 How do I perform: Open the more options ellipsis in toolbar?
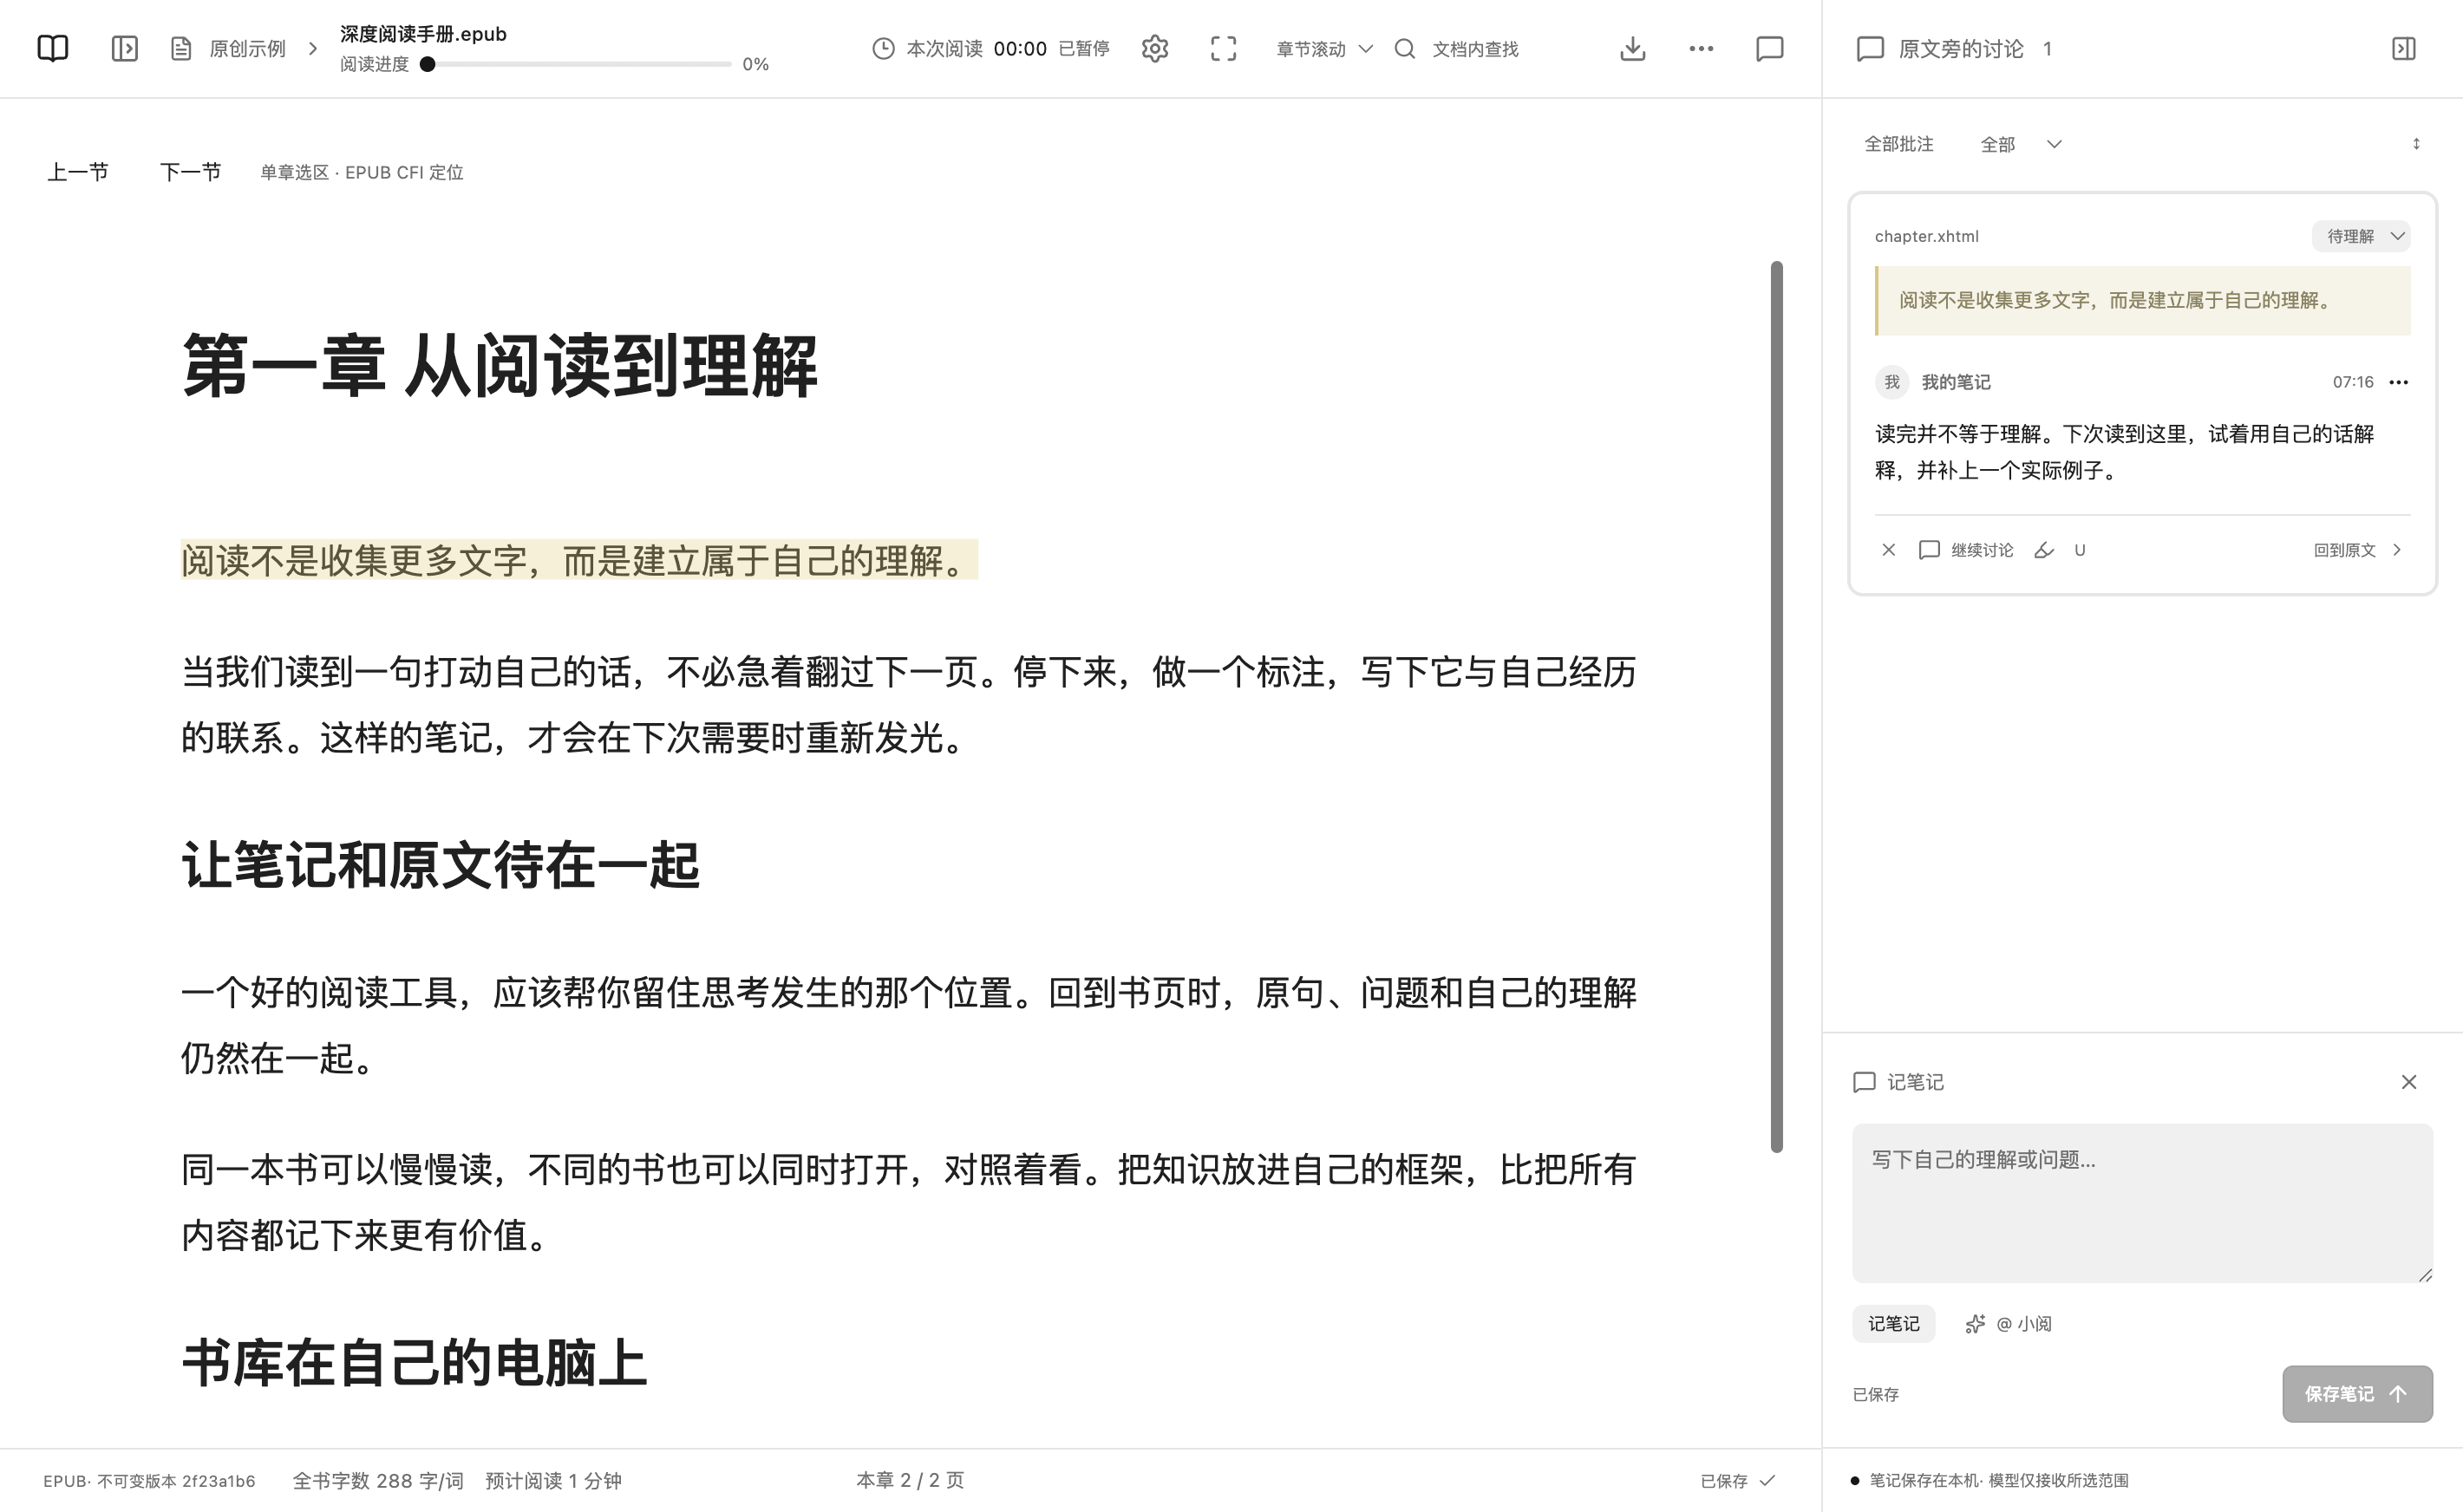click(1701, 48)
